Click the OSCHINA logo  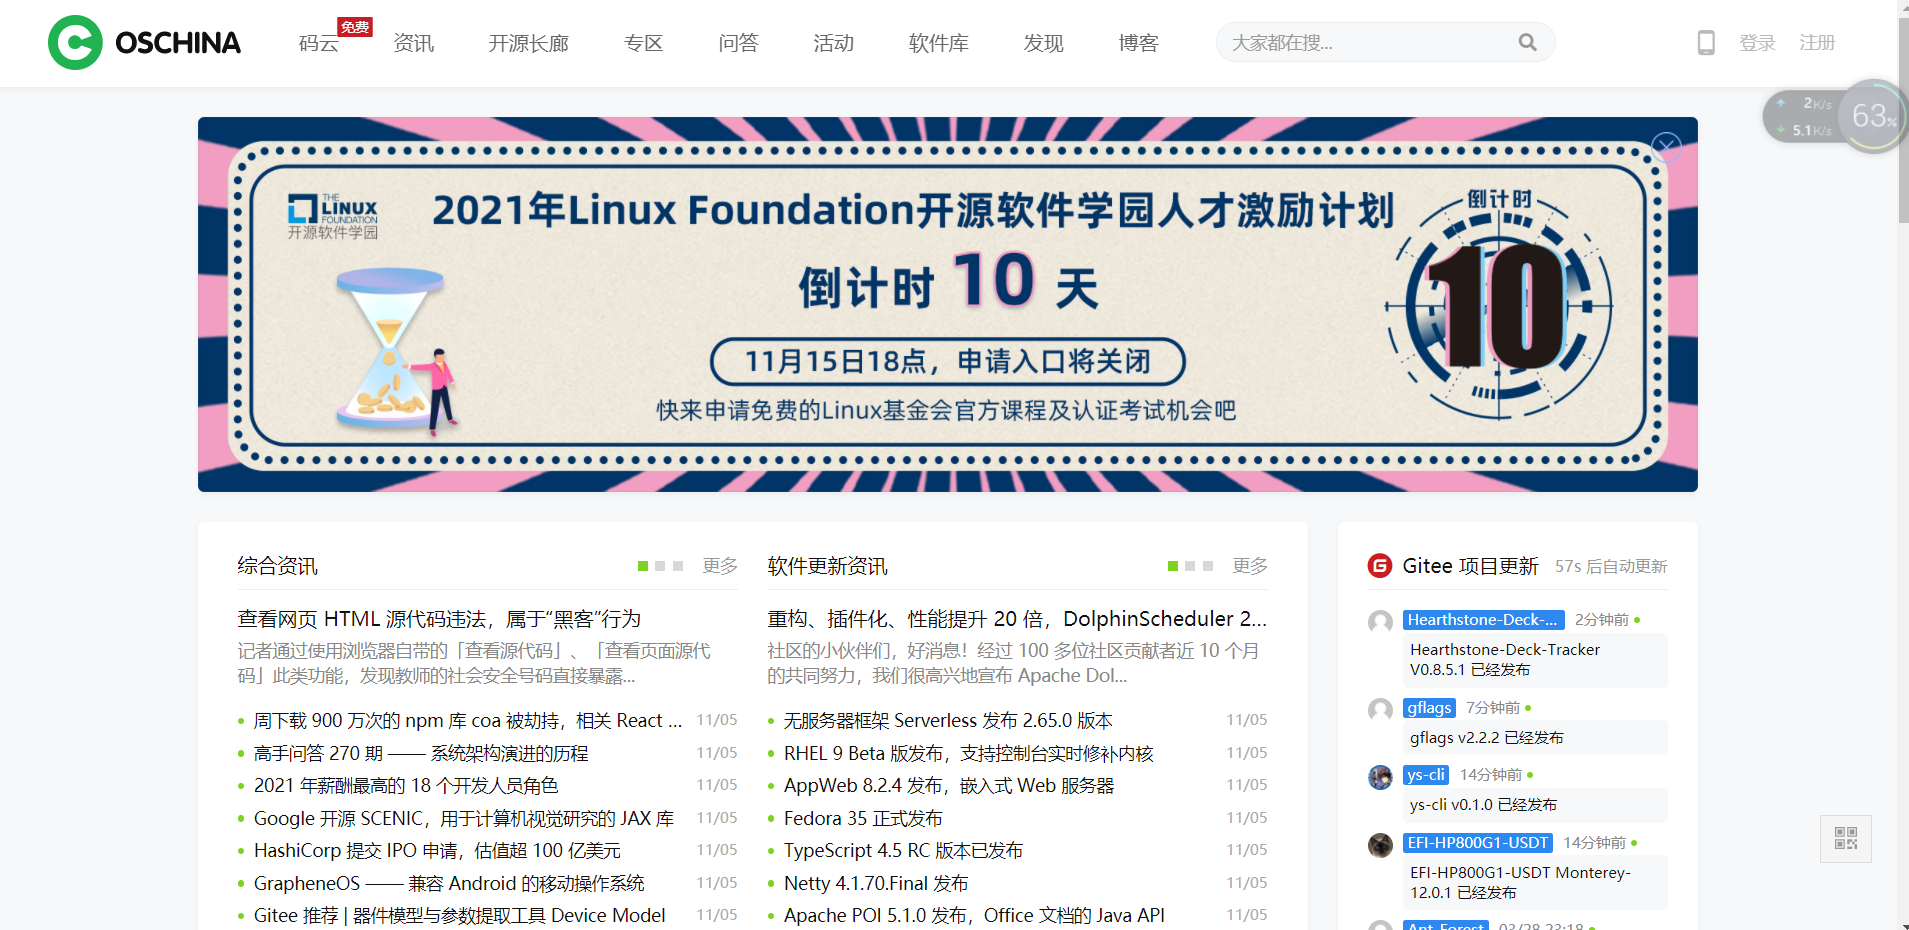coord(144,43)
